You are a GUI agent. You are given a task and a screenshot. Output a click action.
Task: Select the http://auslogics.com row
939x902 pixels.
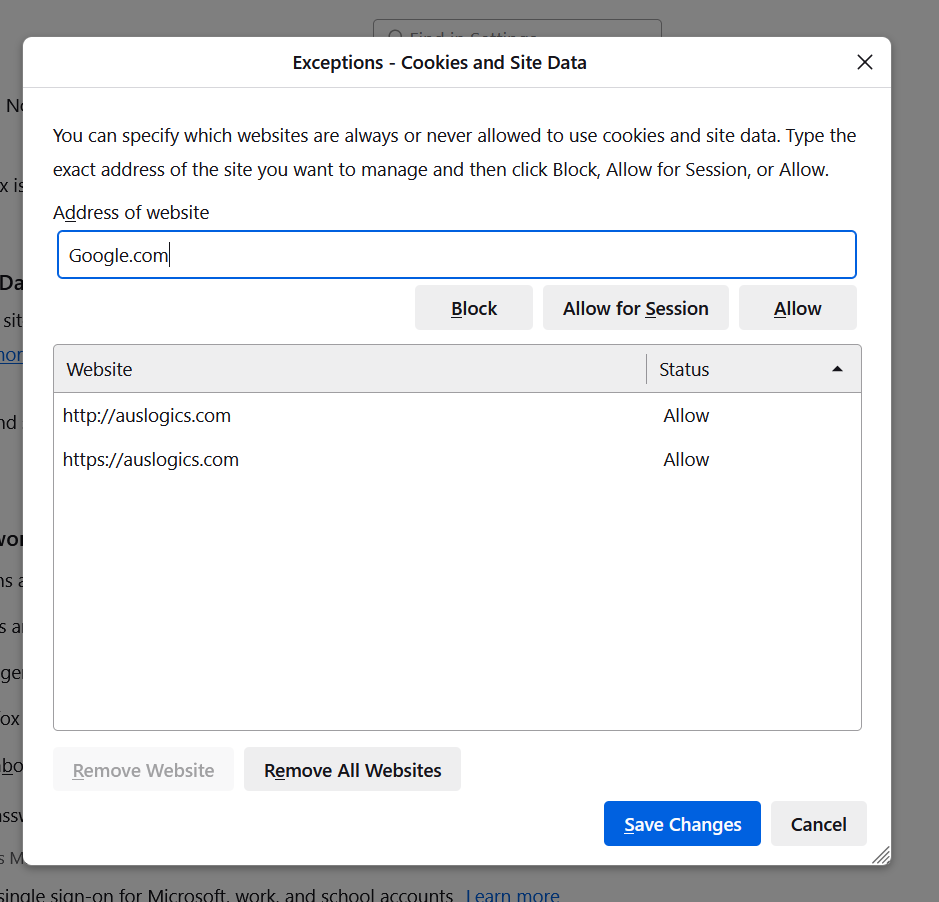pos(457,416)
